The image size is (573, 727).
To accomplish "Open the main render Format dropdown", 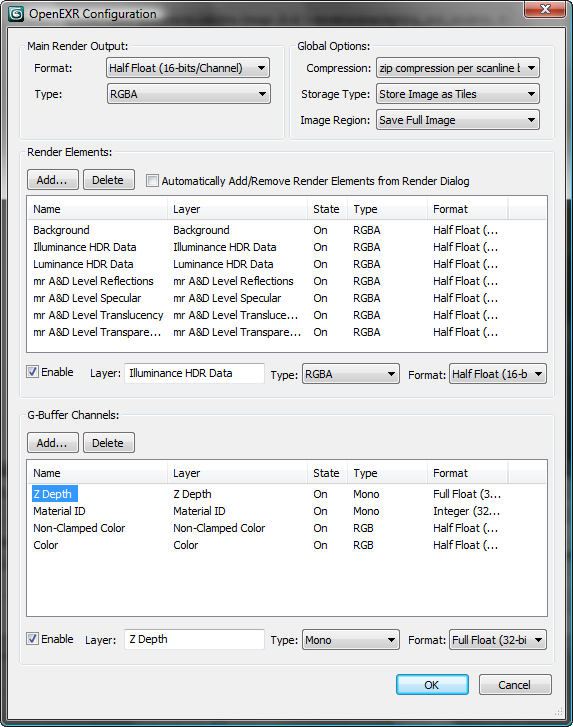I will [x=188, y=68].
